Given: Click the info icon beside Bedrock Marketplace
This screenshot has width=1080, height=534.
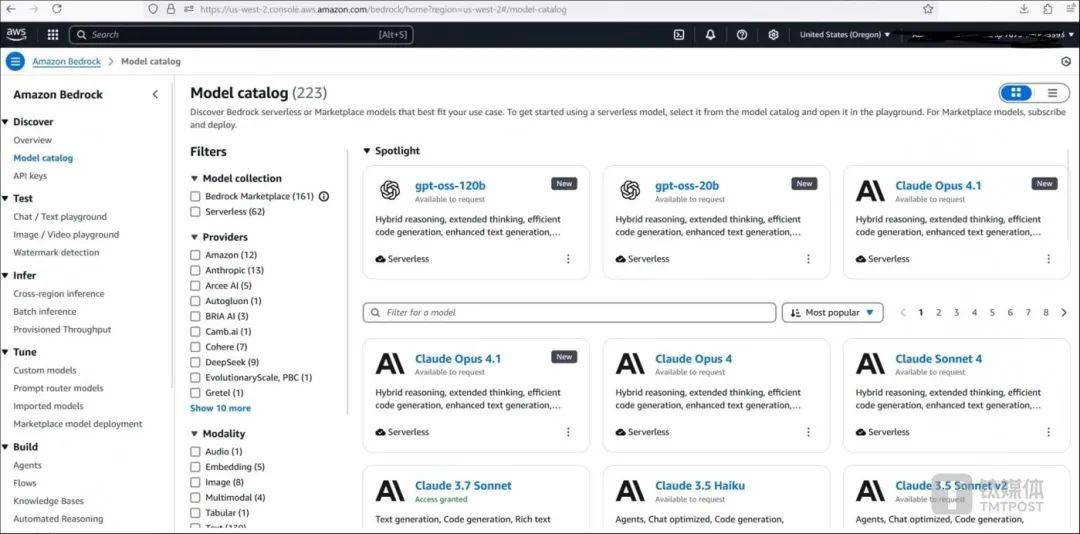Looking at the screenshot, I should 324,196.
